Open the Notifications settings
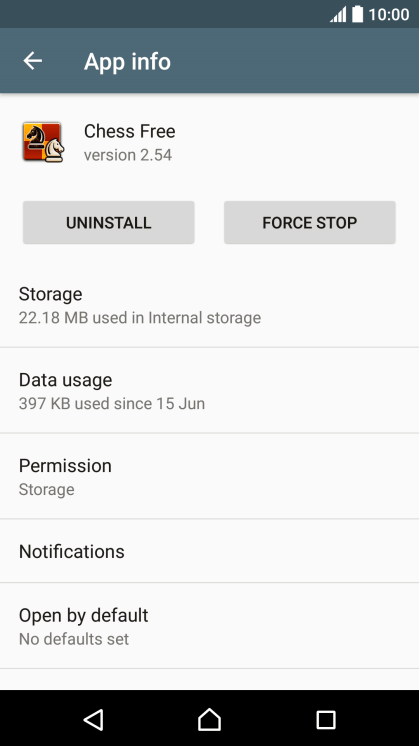Image resolution: width=419 pixels, height=746 pixels. click(x=209, y=551)
